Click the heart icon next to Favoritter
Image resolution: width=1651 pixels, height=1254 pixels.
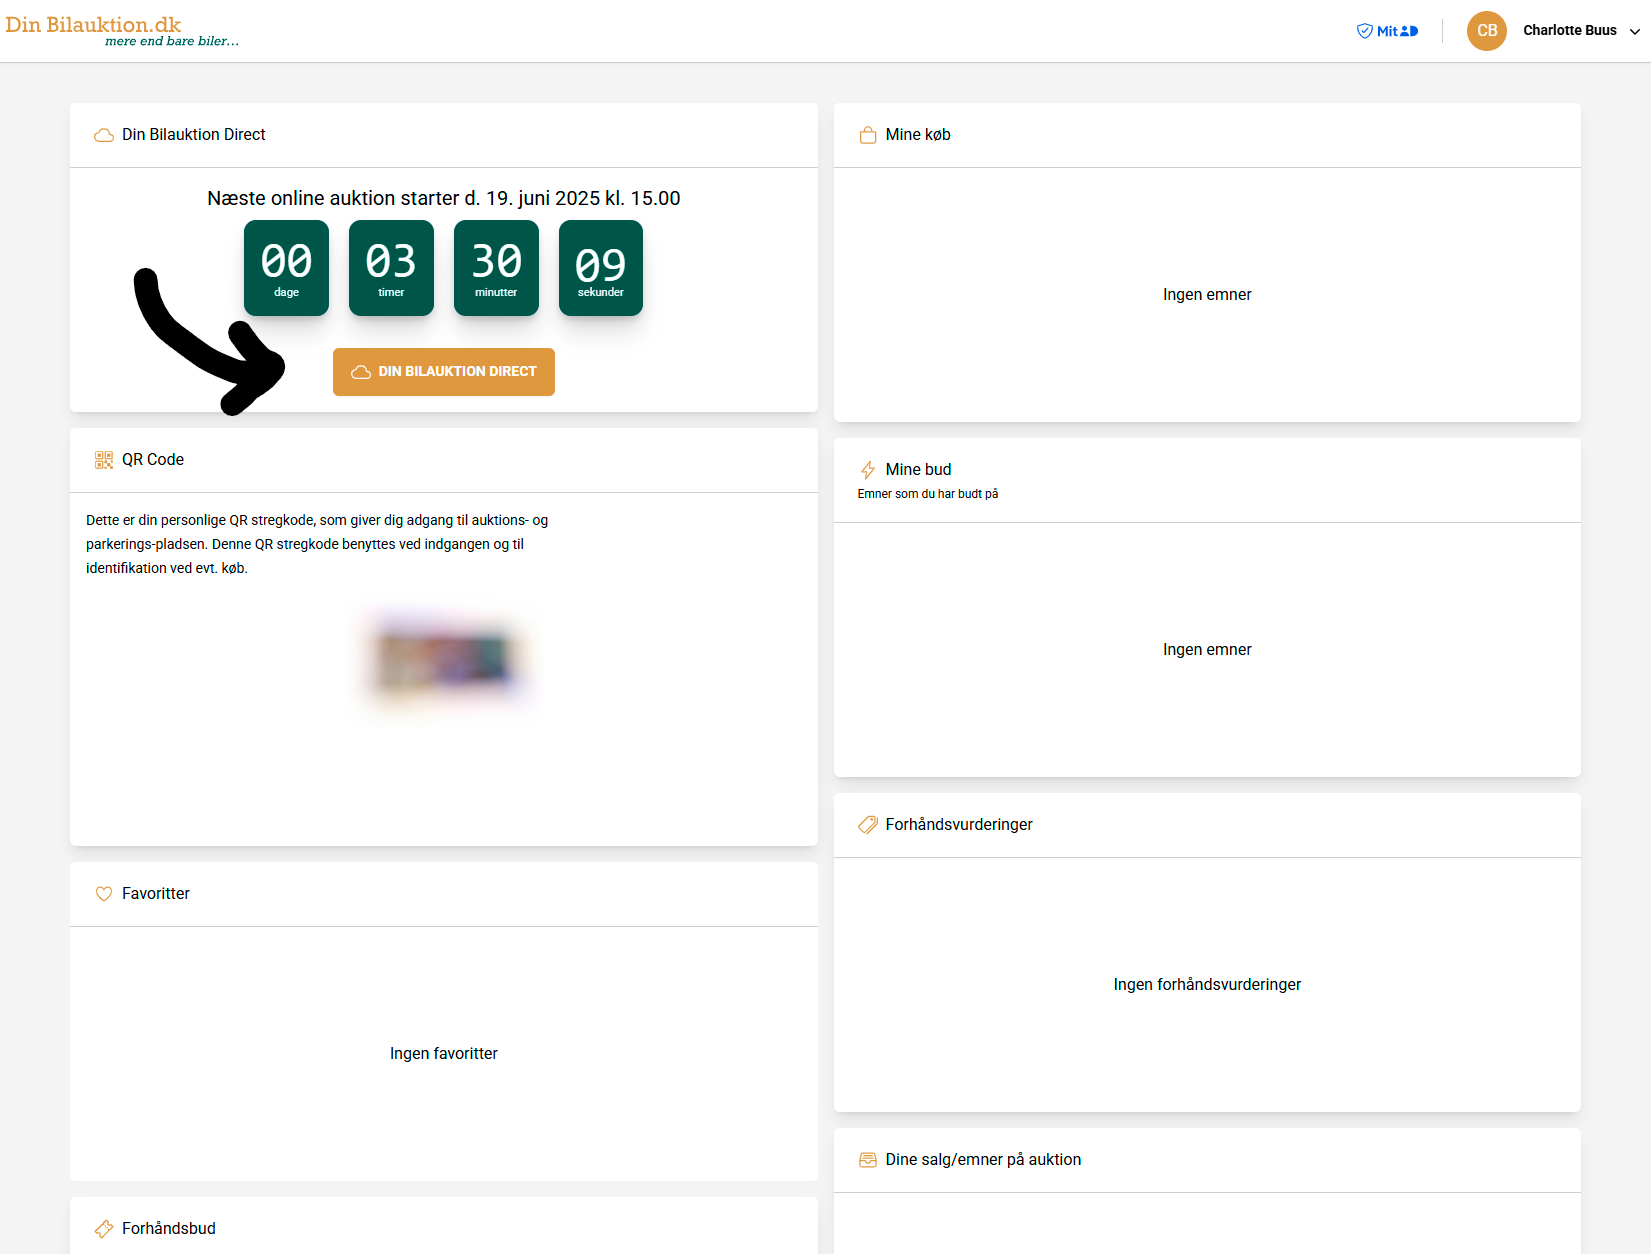tap(103, 894)
